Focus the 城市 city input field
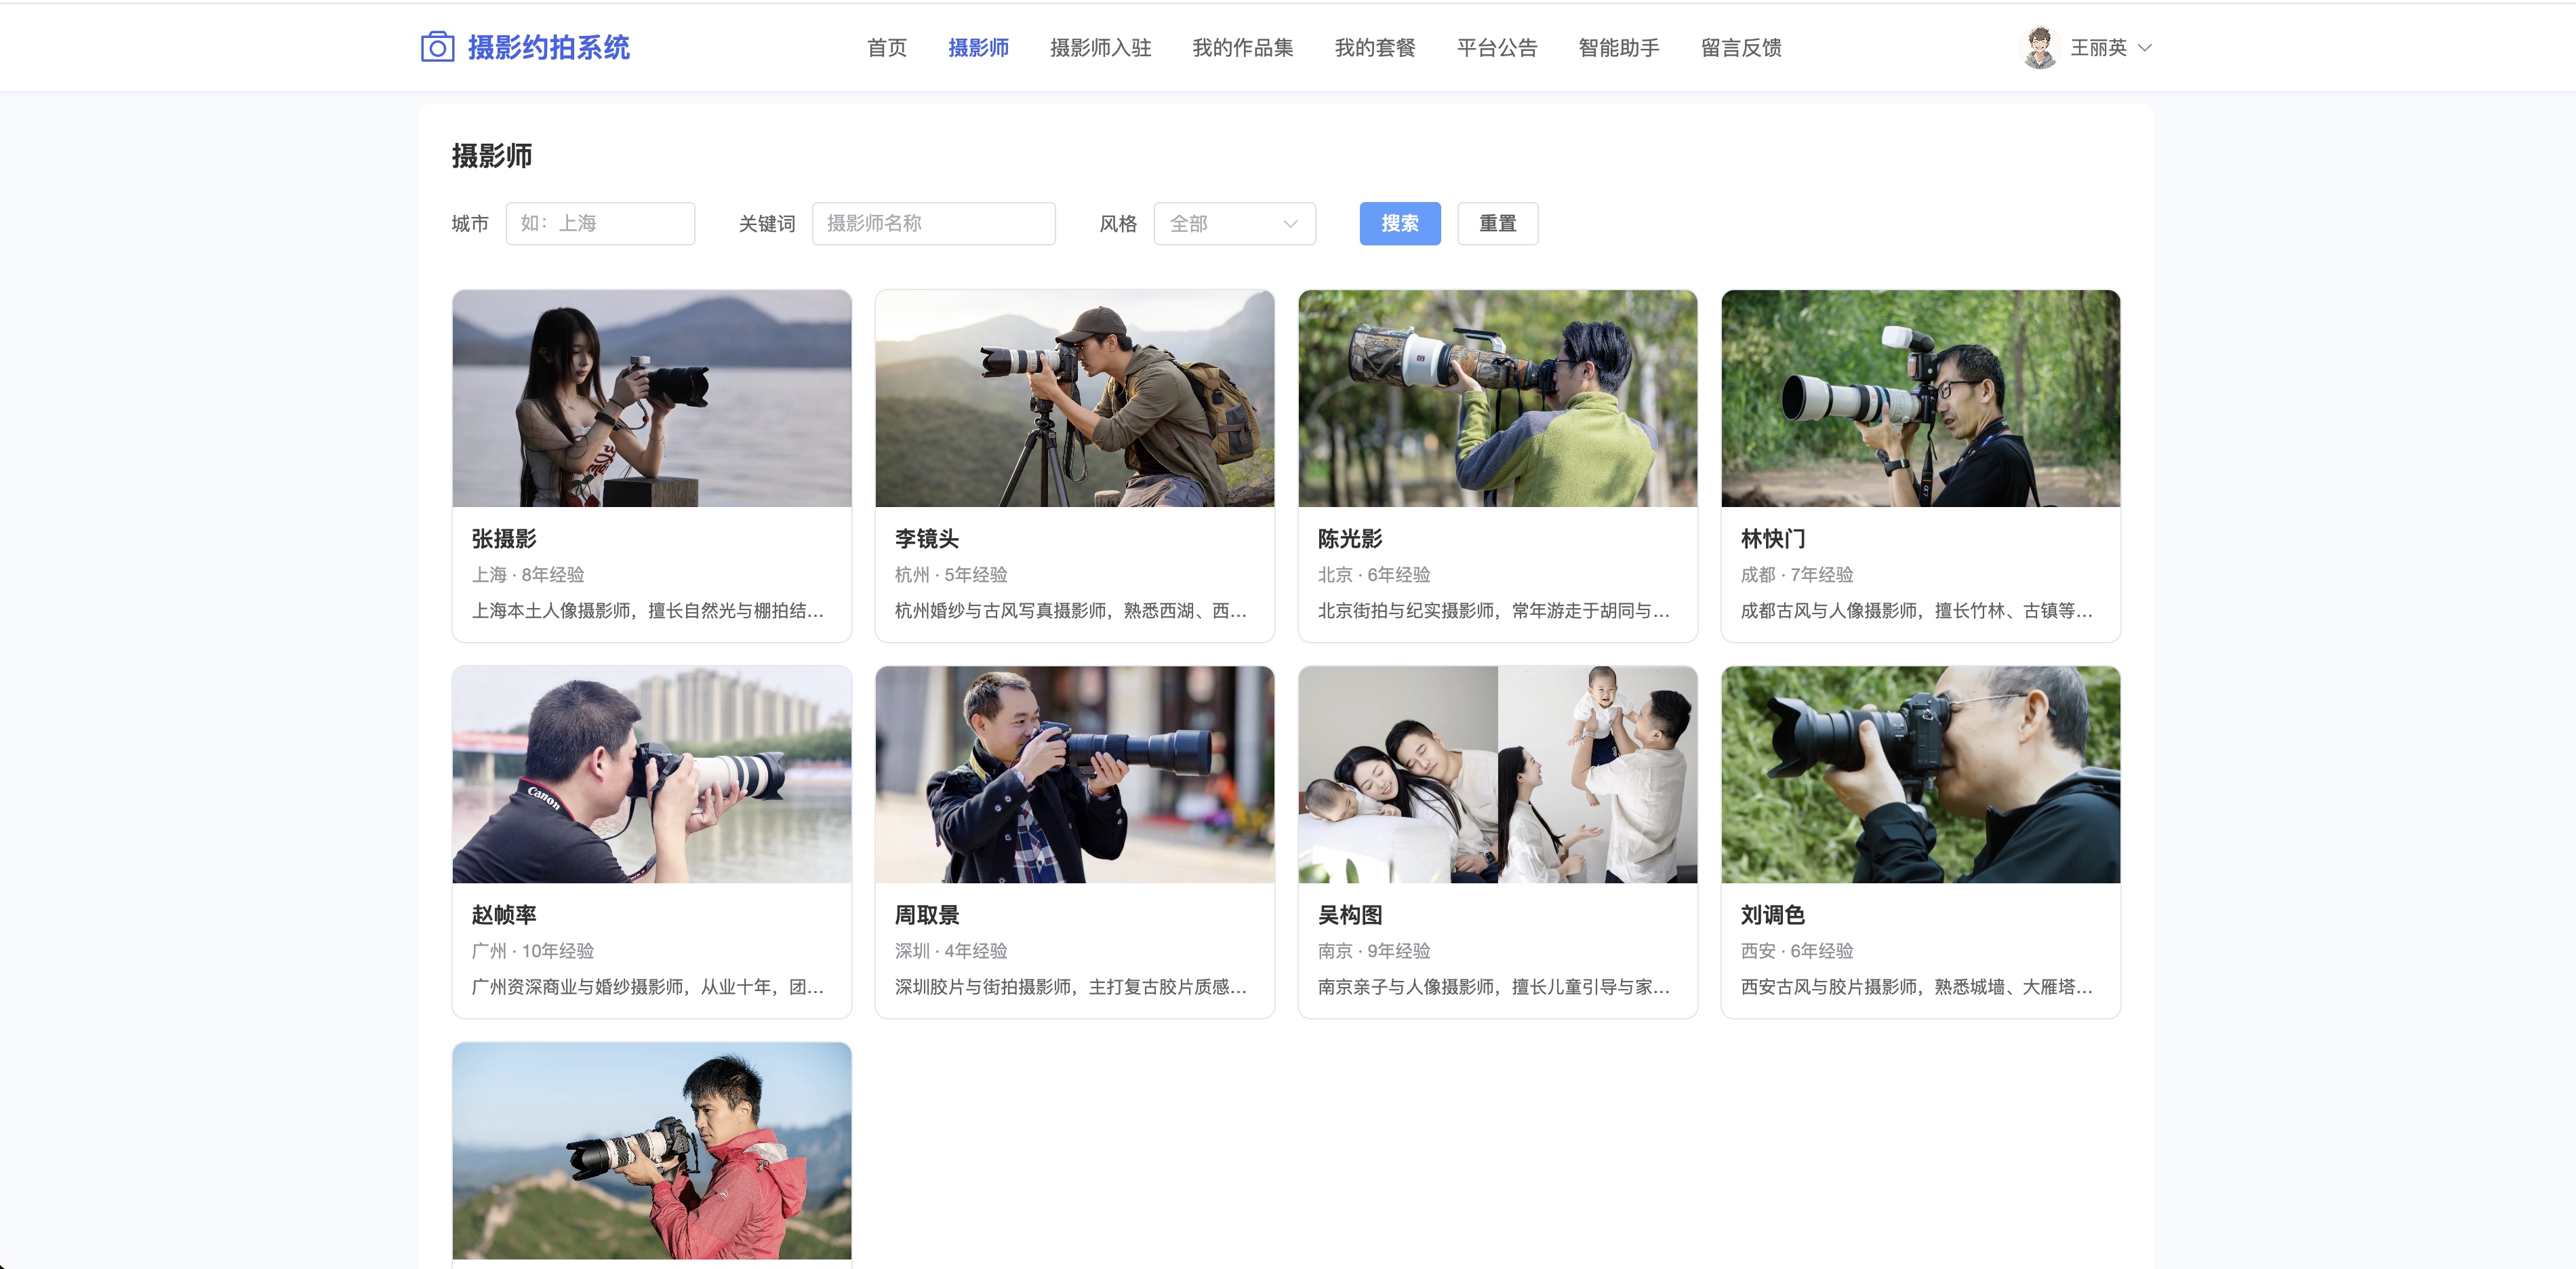 pos(600,223)
